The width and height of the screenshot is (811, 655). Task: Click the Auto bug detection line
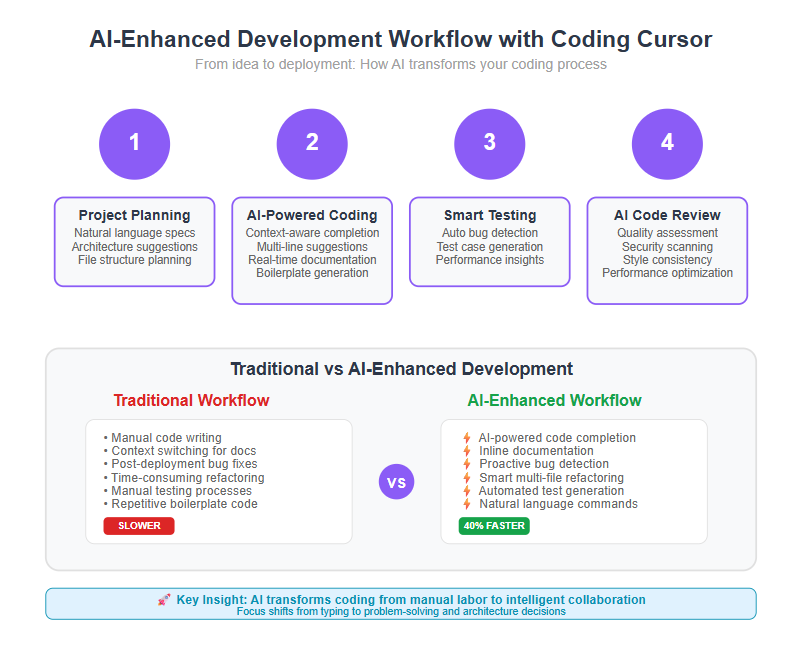point(490,233)
